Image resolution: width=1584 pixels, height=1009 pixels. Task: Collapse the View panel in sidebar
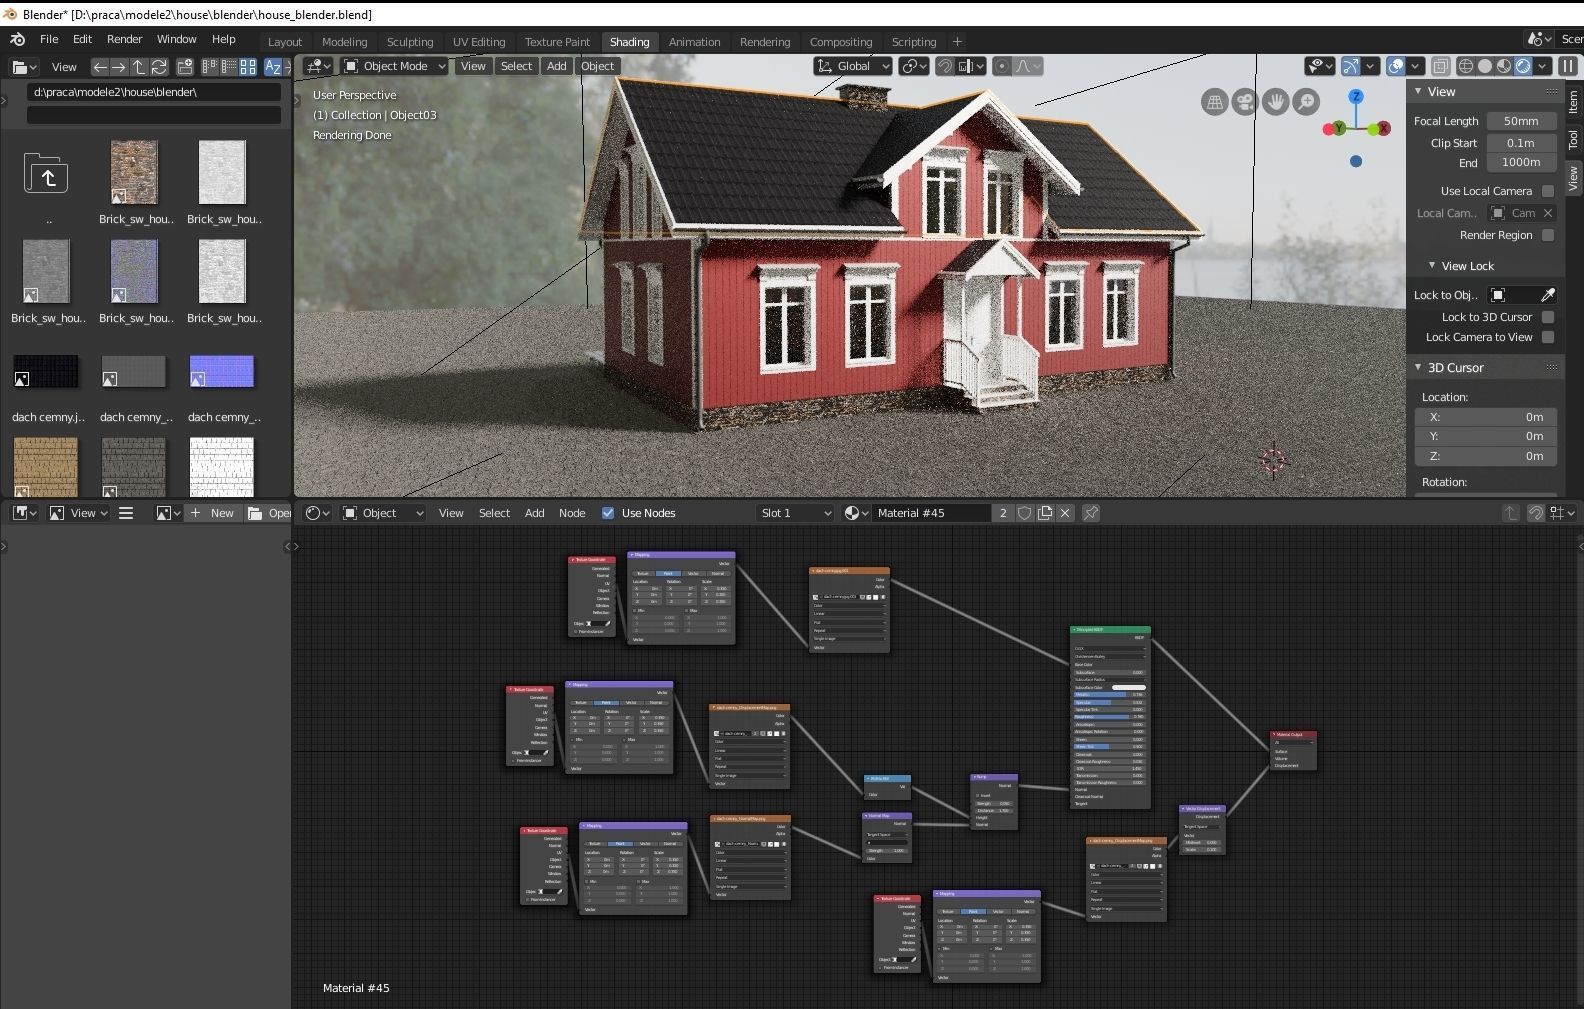[x=1418, y=92]
